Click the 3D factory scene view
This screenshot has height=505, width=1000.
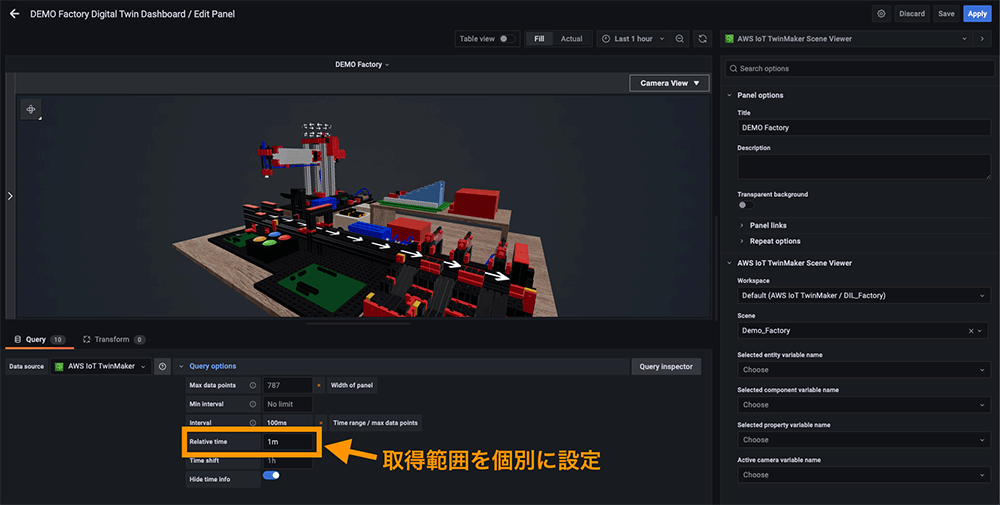tap(362, 206)
